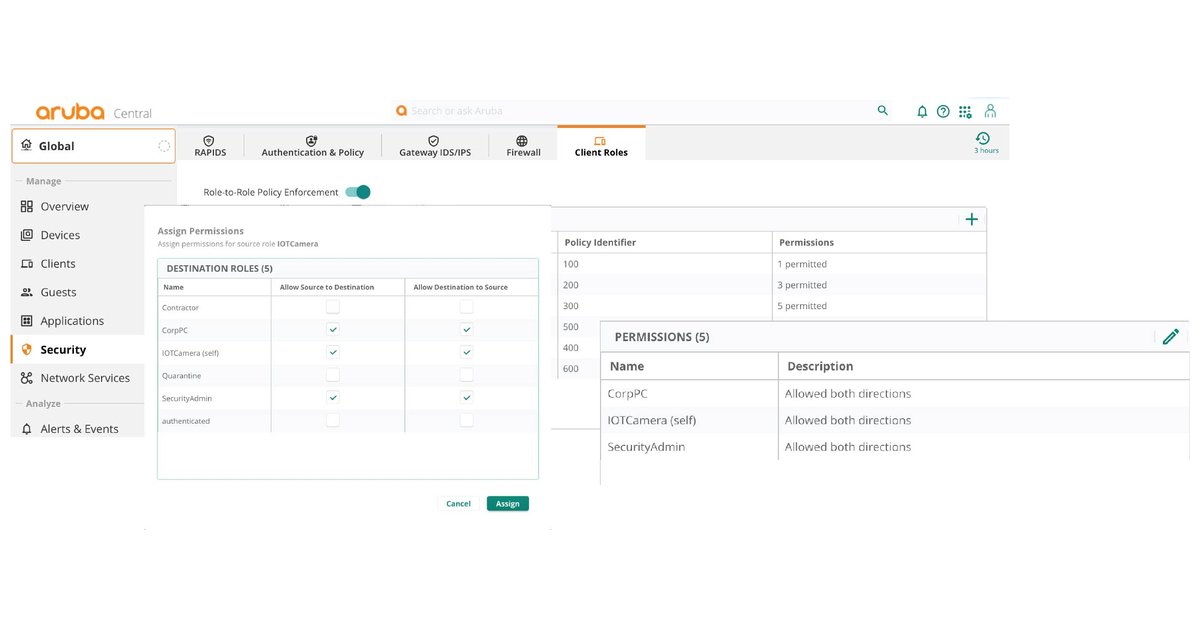Viewport: 1200px width, 627px height.
Task: Click policy identifier 200 cell
Action: click(571, 285)
